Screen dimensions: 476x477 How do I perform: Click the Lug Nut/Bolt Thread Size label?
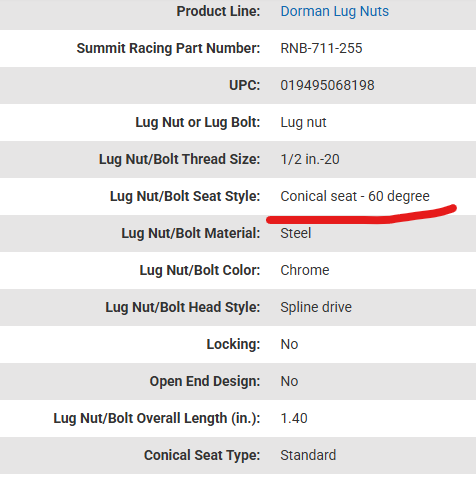pos(179,159)
